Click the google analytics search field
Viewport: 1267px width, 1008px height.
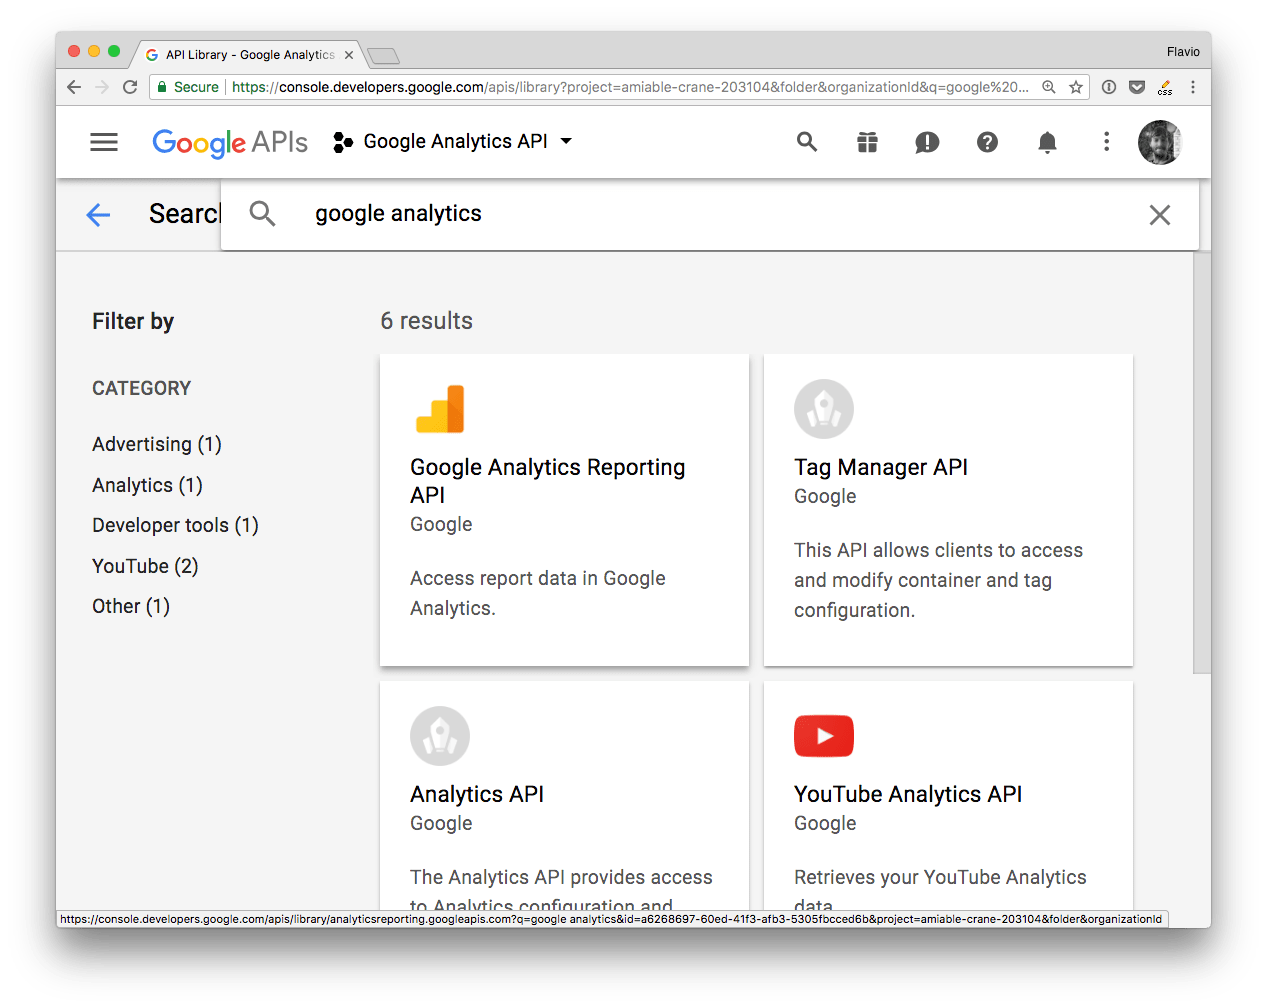pyautogui.click(x=700, y=214)
